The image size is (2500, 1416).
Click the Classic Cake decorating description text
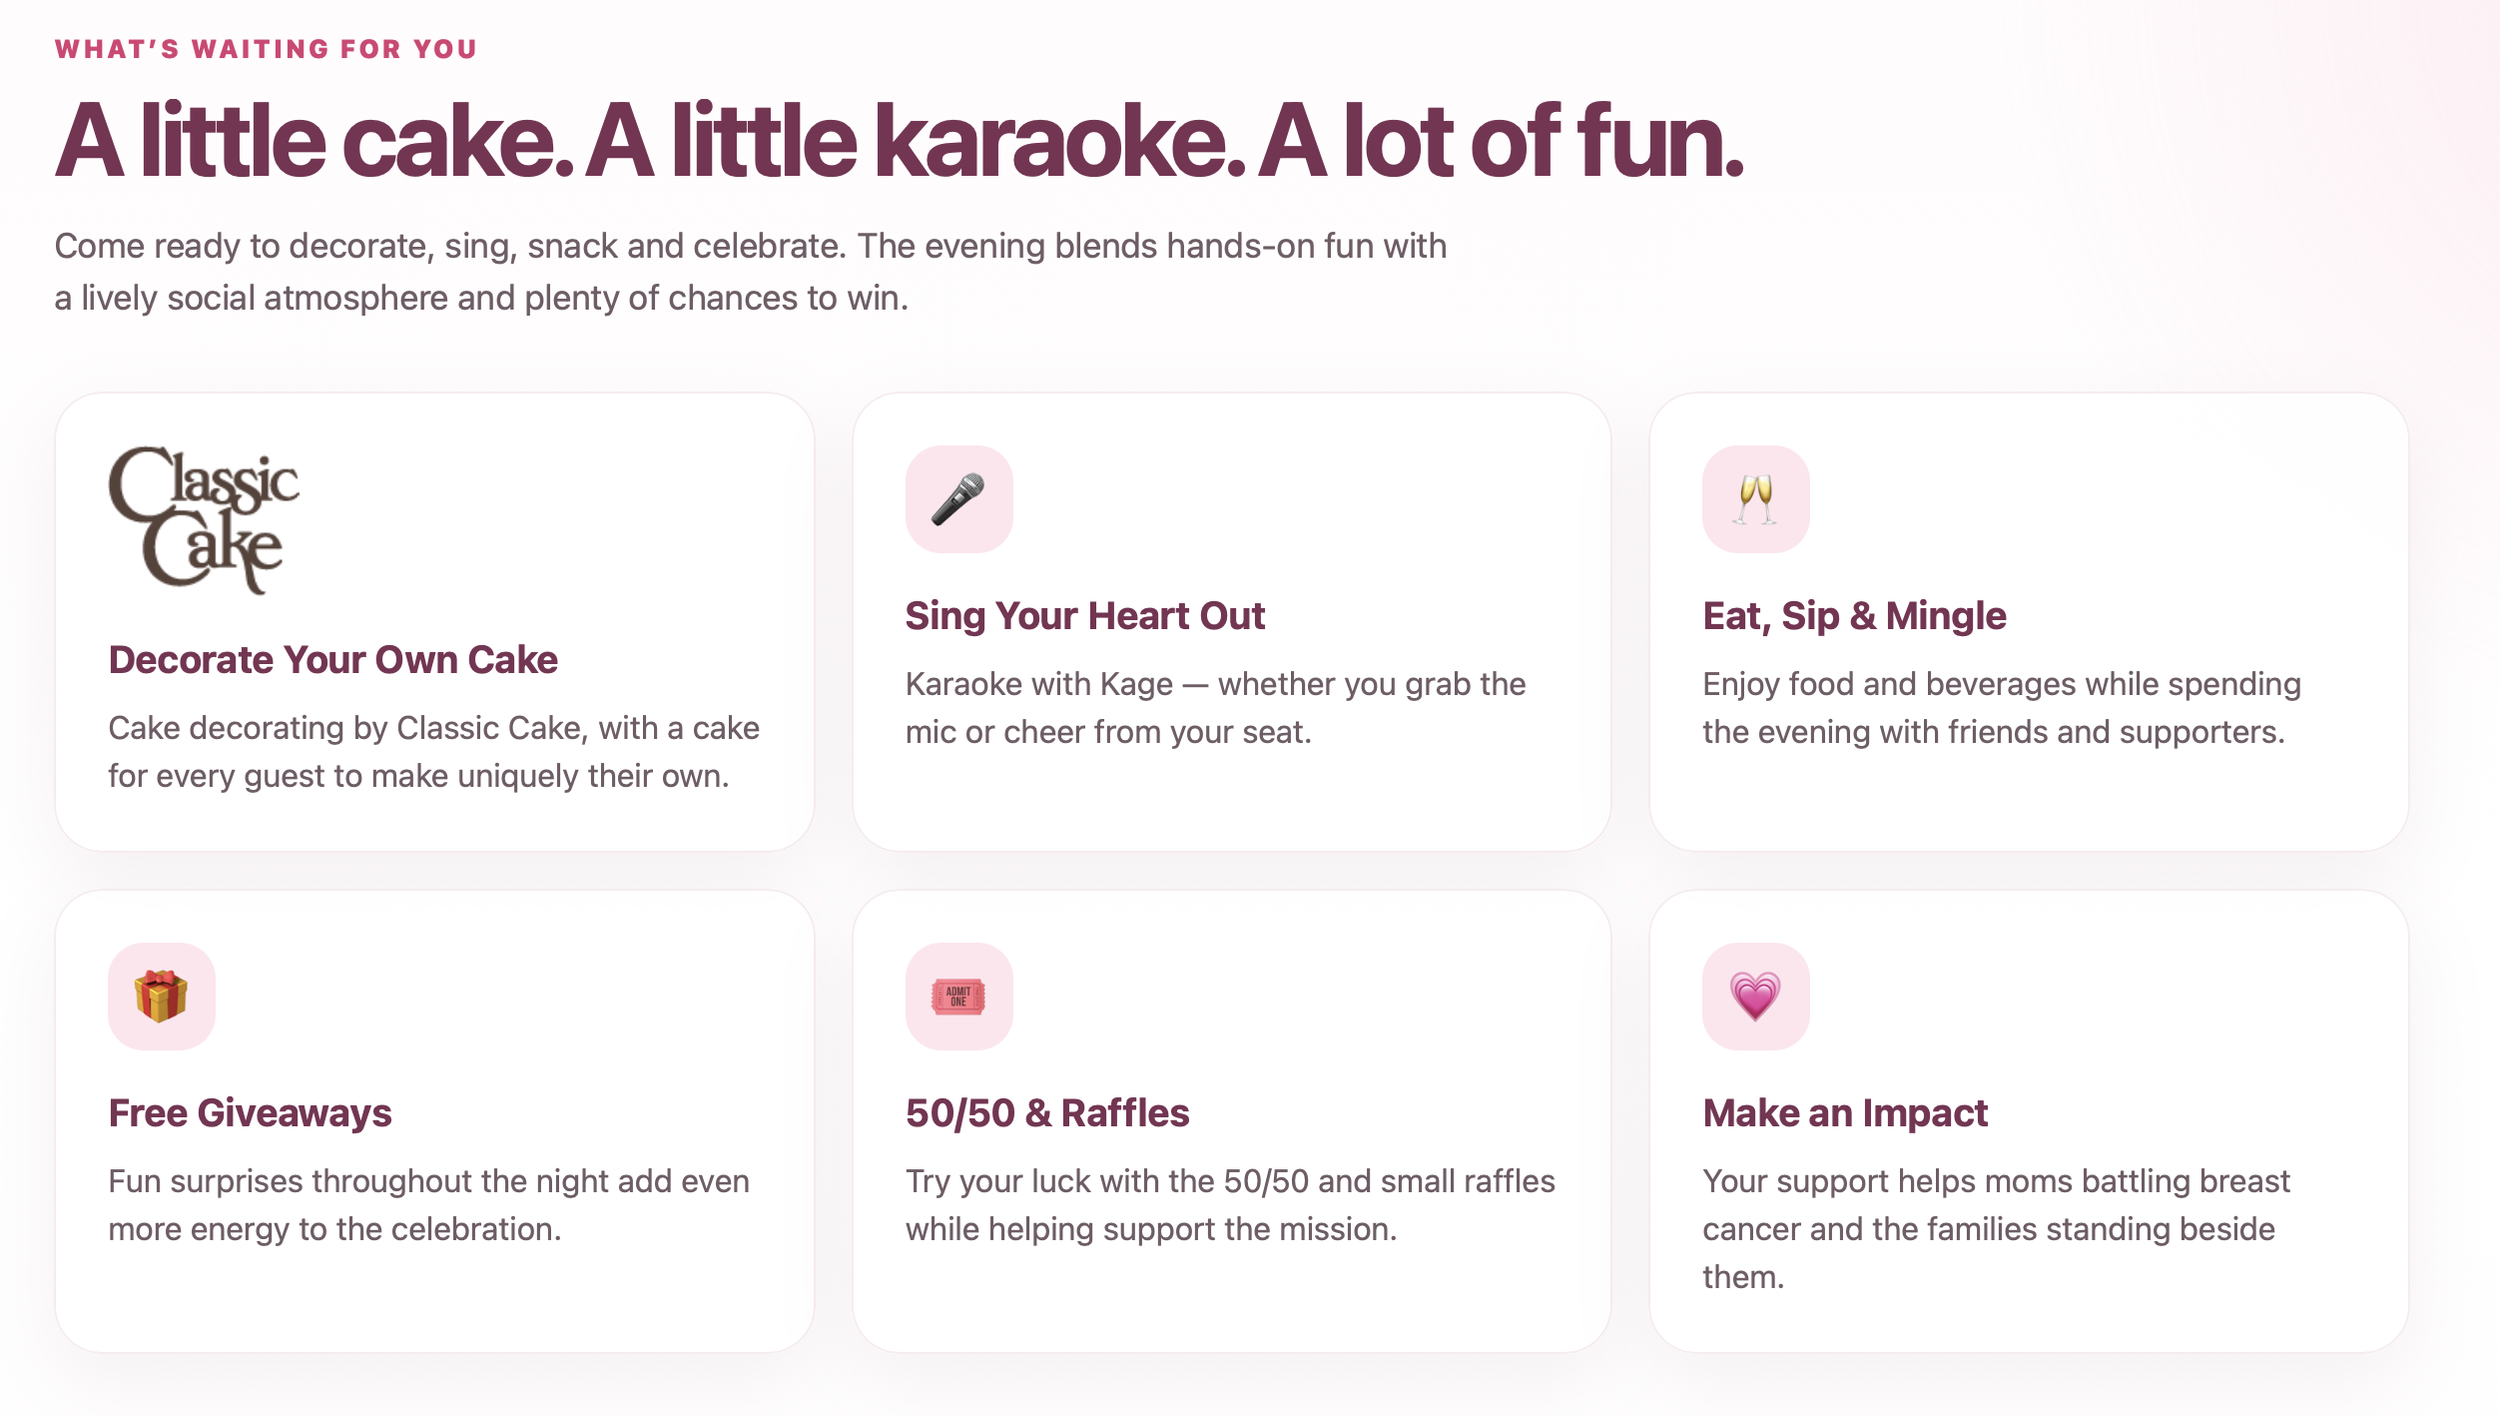click(x=434, y=752)
